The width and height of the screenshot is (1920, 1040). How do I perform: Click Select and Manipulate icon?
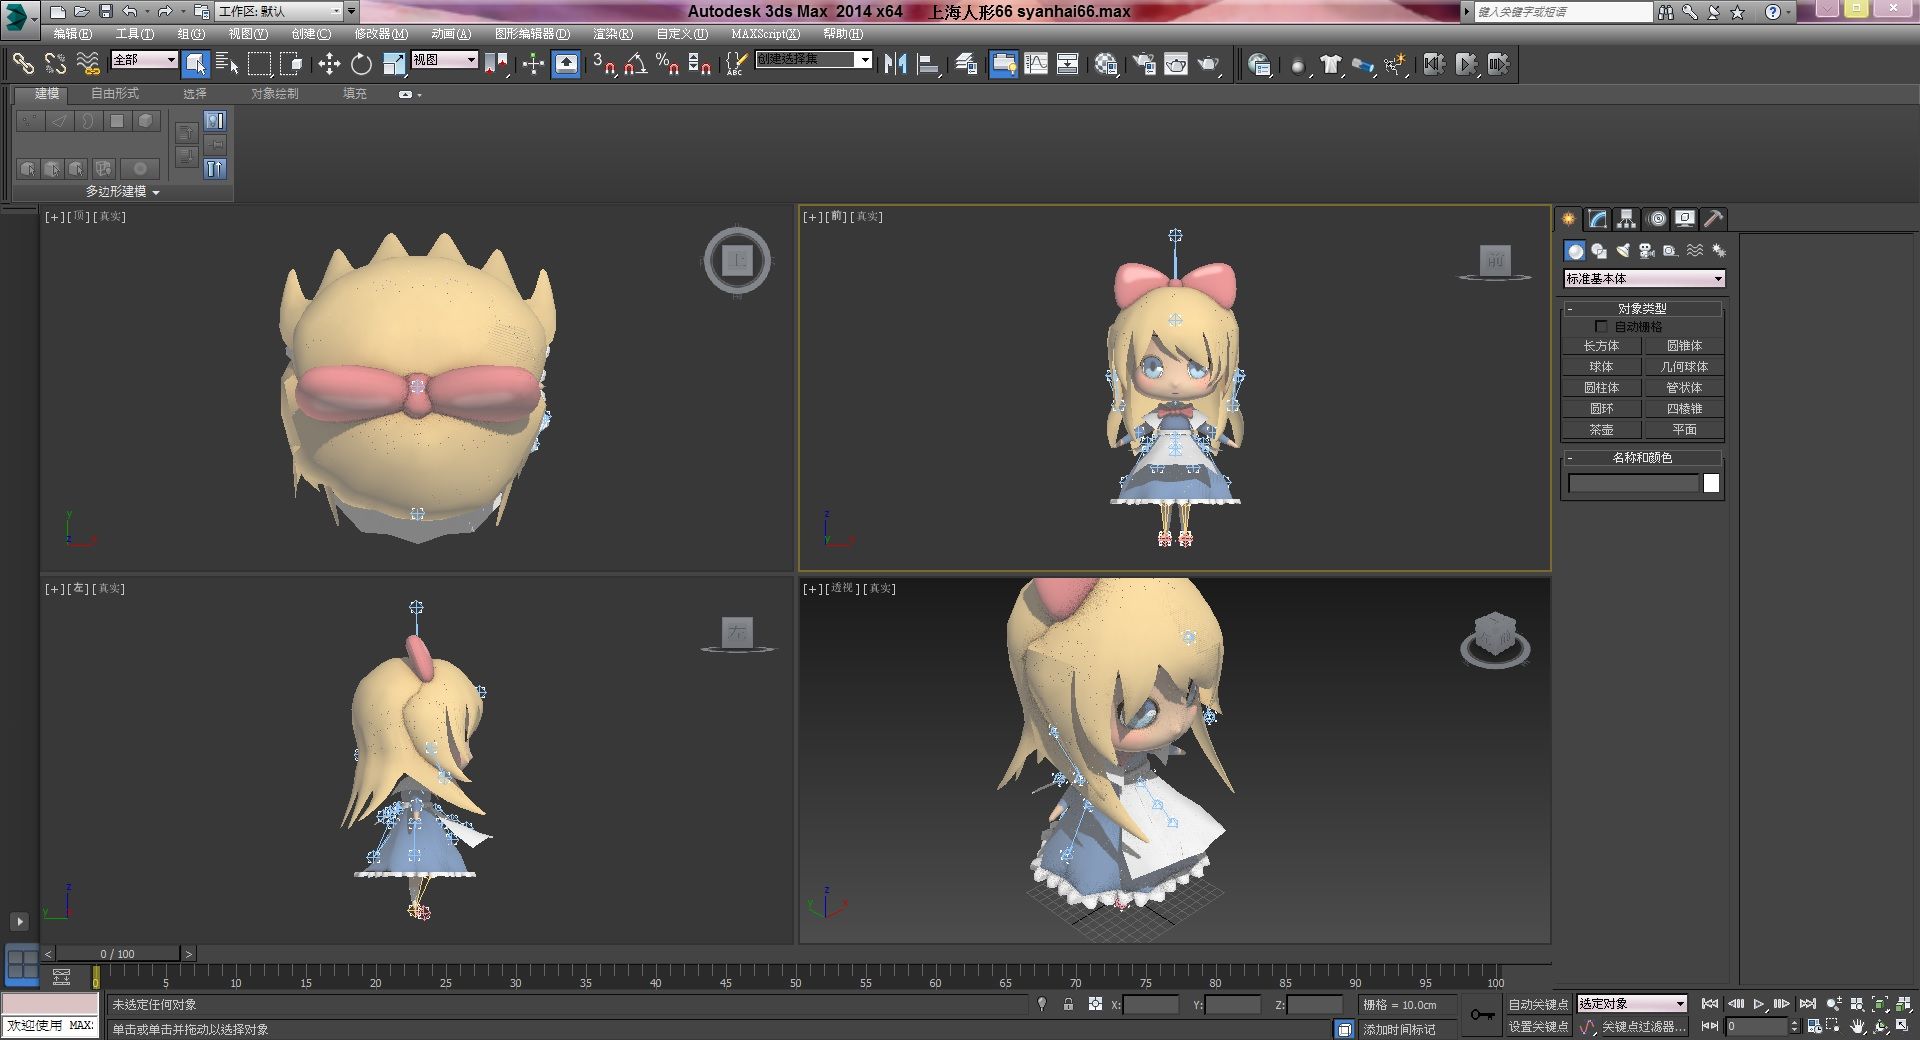(533, 64)
